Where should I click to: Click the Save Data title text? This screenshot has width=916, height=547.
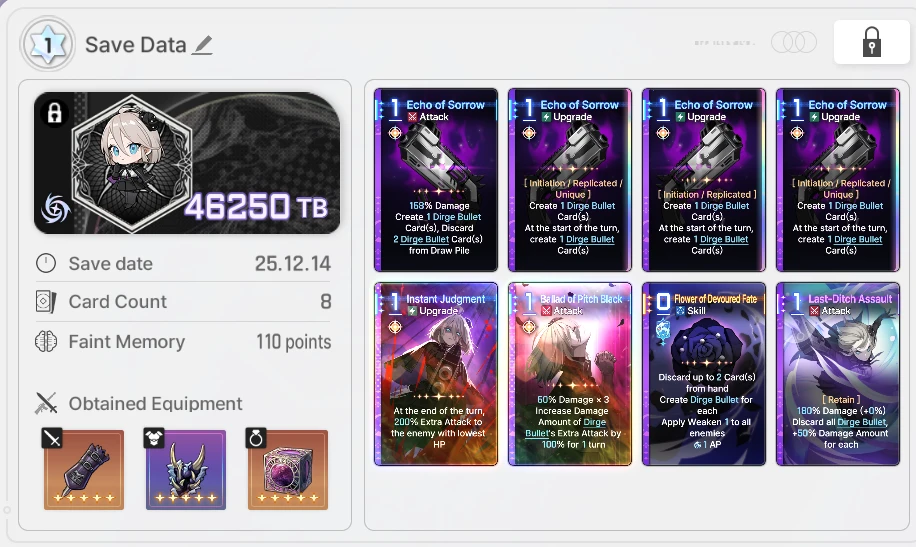136,45
